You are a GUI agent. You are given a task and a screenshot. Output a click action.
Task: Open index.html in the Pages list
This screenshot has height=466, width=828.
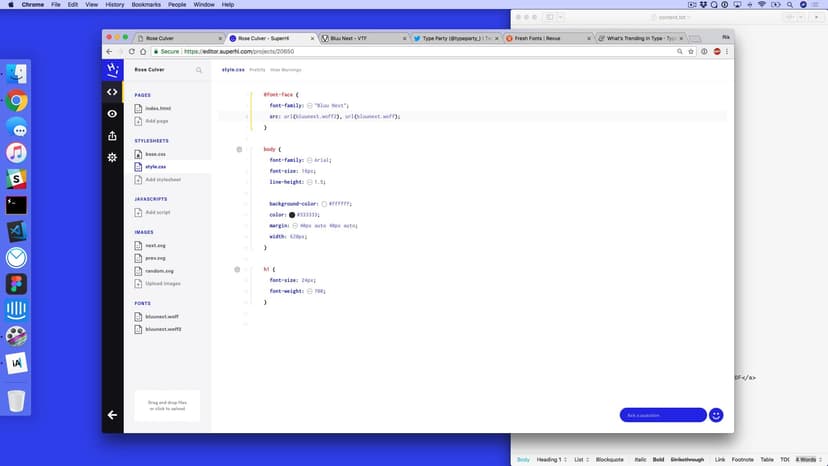[x=156, y=108]
